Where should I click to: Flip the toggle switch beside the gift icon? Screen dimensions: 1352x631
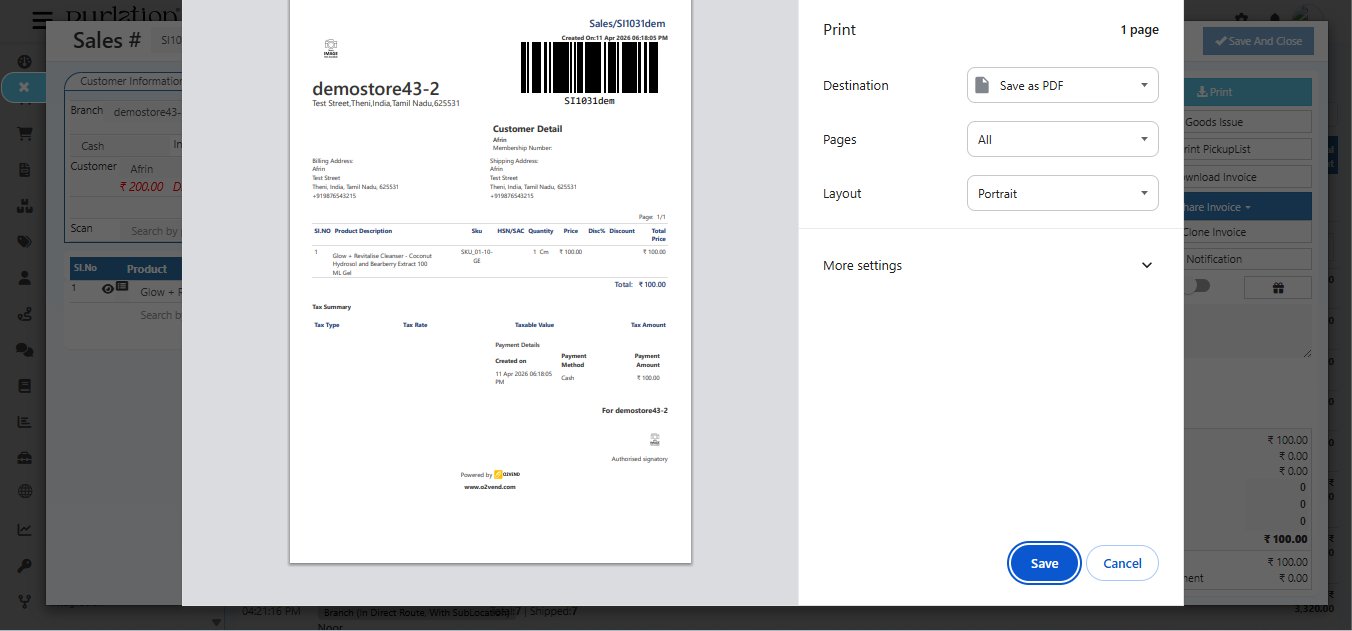[1201, 287]
